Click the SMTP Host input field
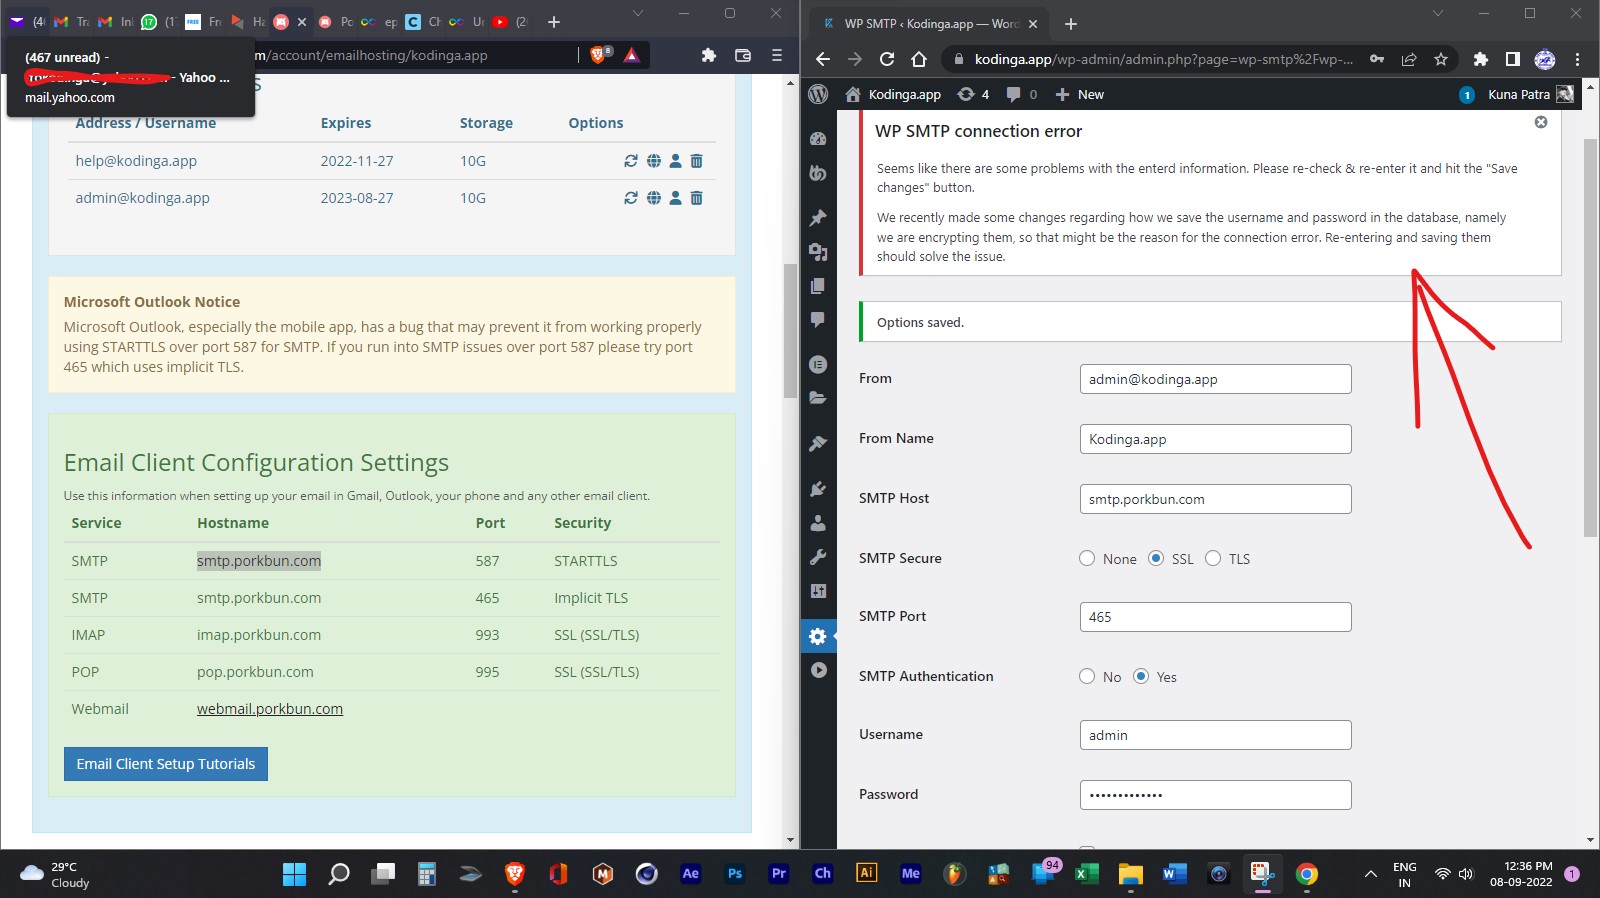 pyautogui.click(x=1215, y=499)
